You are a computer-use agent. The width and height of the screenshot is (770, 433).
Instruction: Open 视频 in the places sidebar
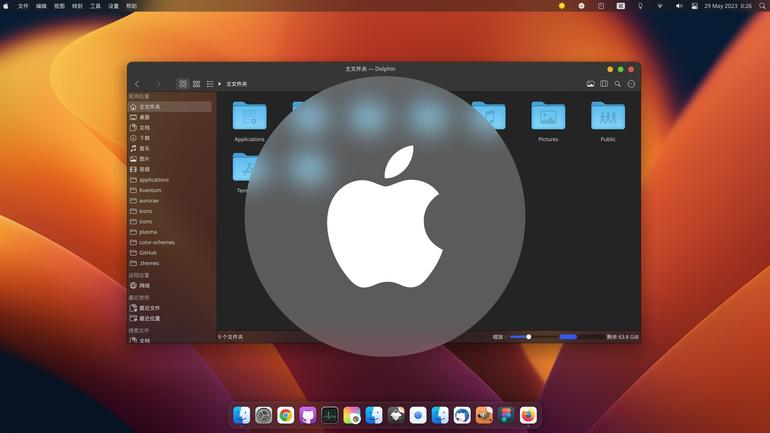(170, 169)
